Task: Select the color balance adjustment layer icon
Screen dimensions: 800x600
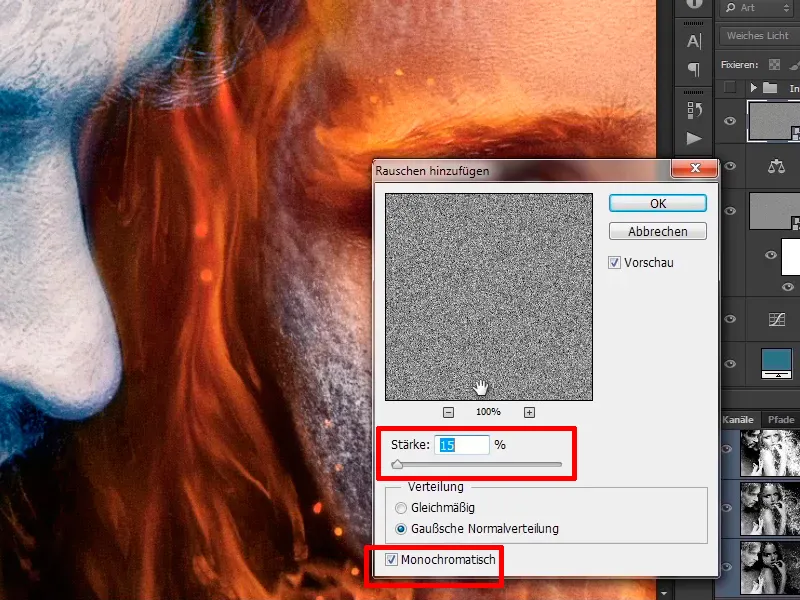Action: pyautogui.click(x=776, y=166)
